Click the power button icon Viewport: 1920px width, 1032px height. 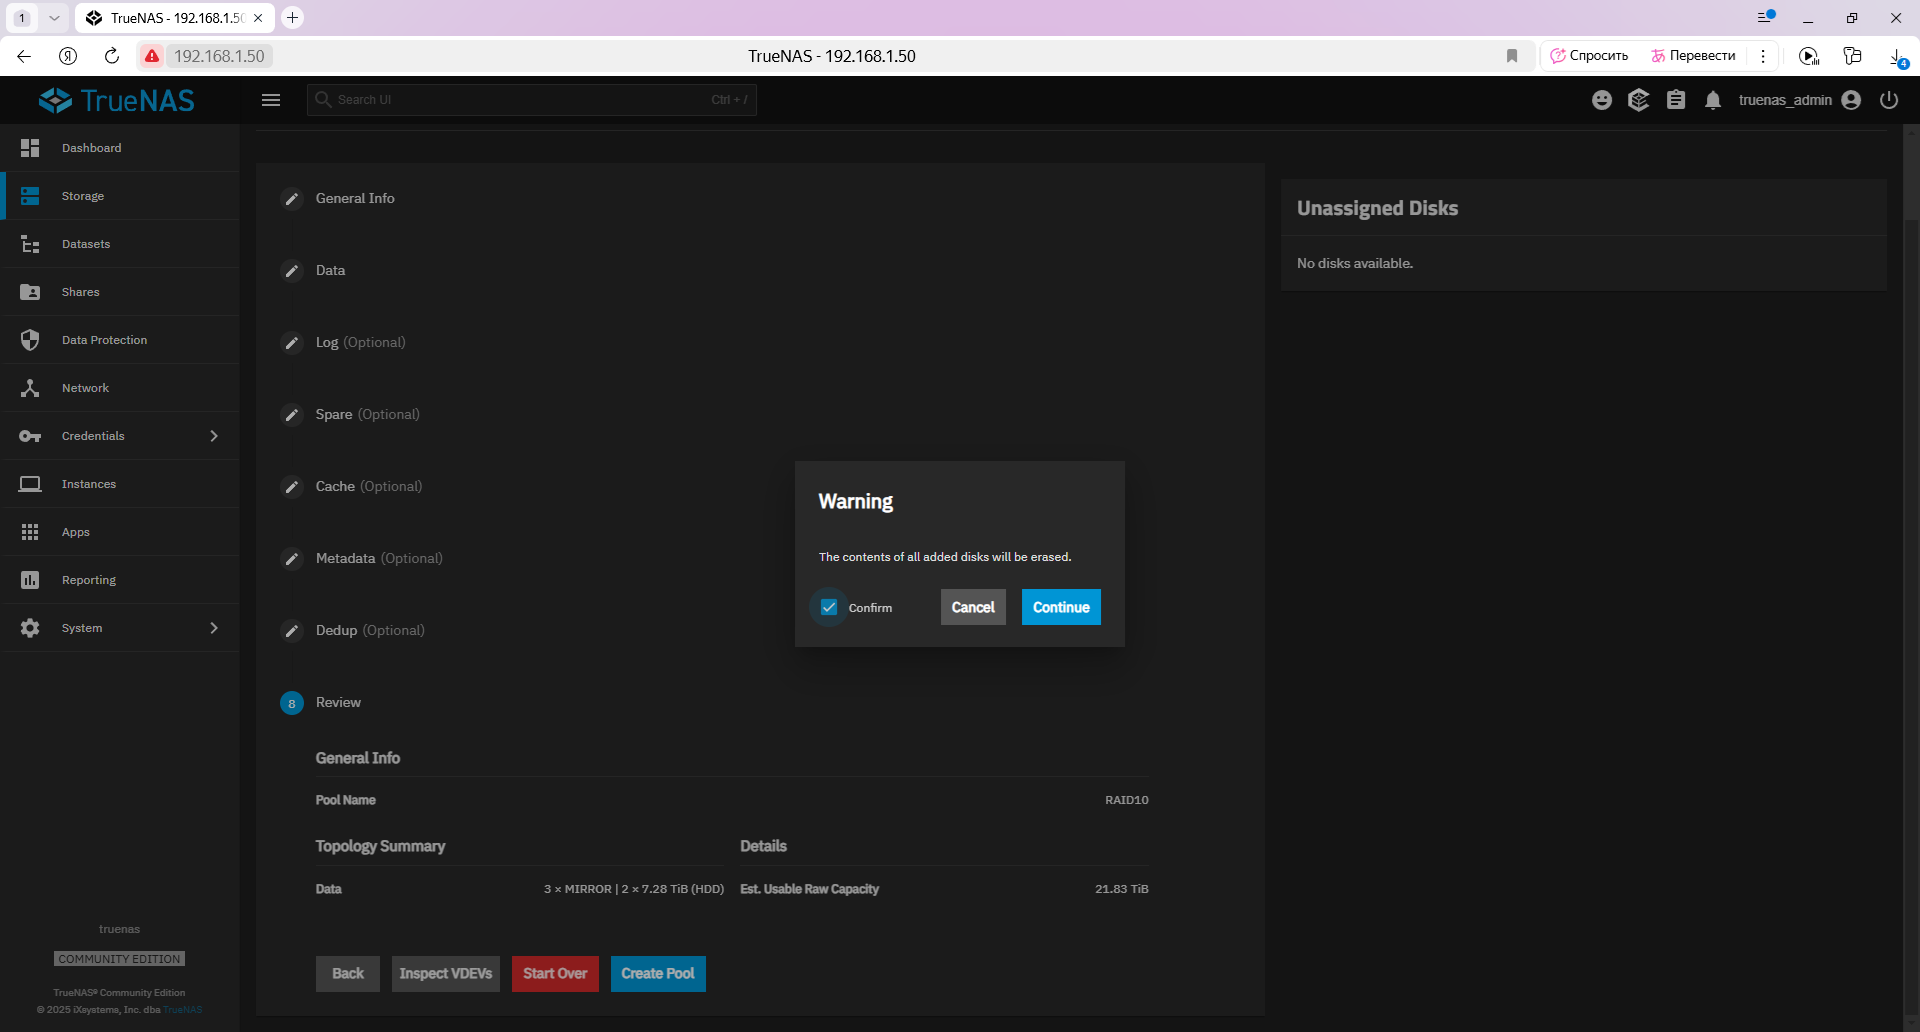pos(1889,100)
